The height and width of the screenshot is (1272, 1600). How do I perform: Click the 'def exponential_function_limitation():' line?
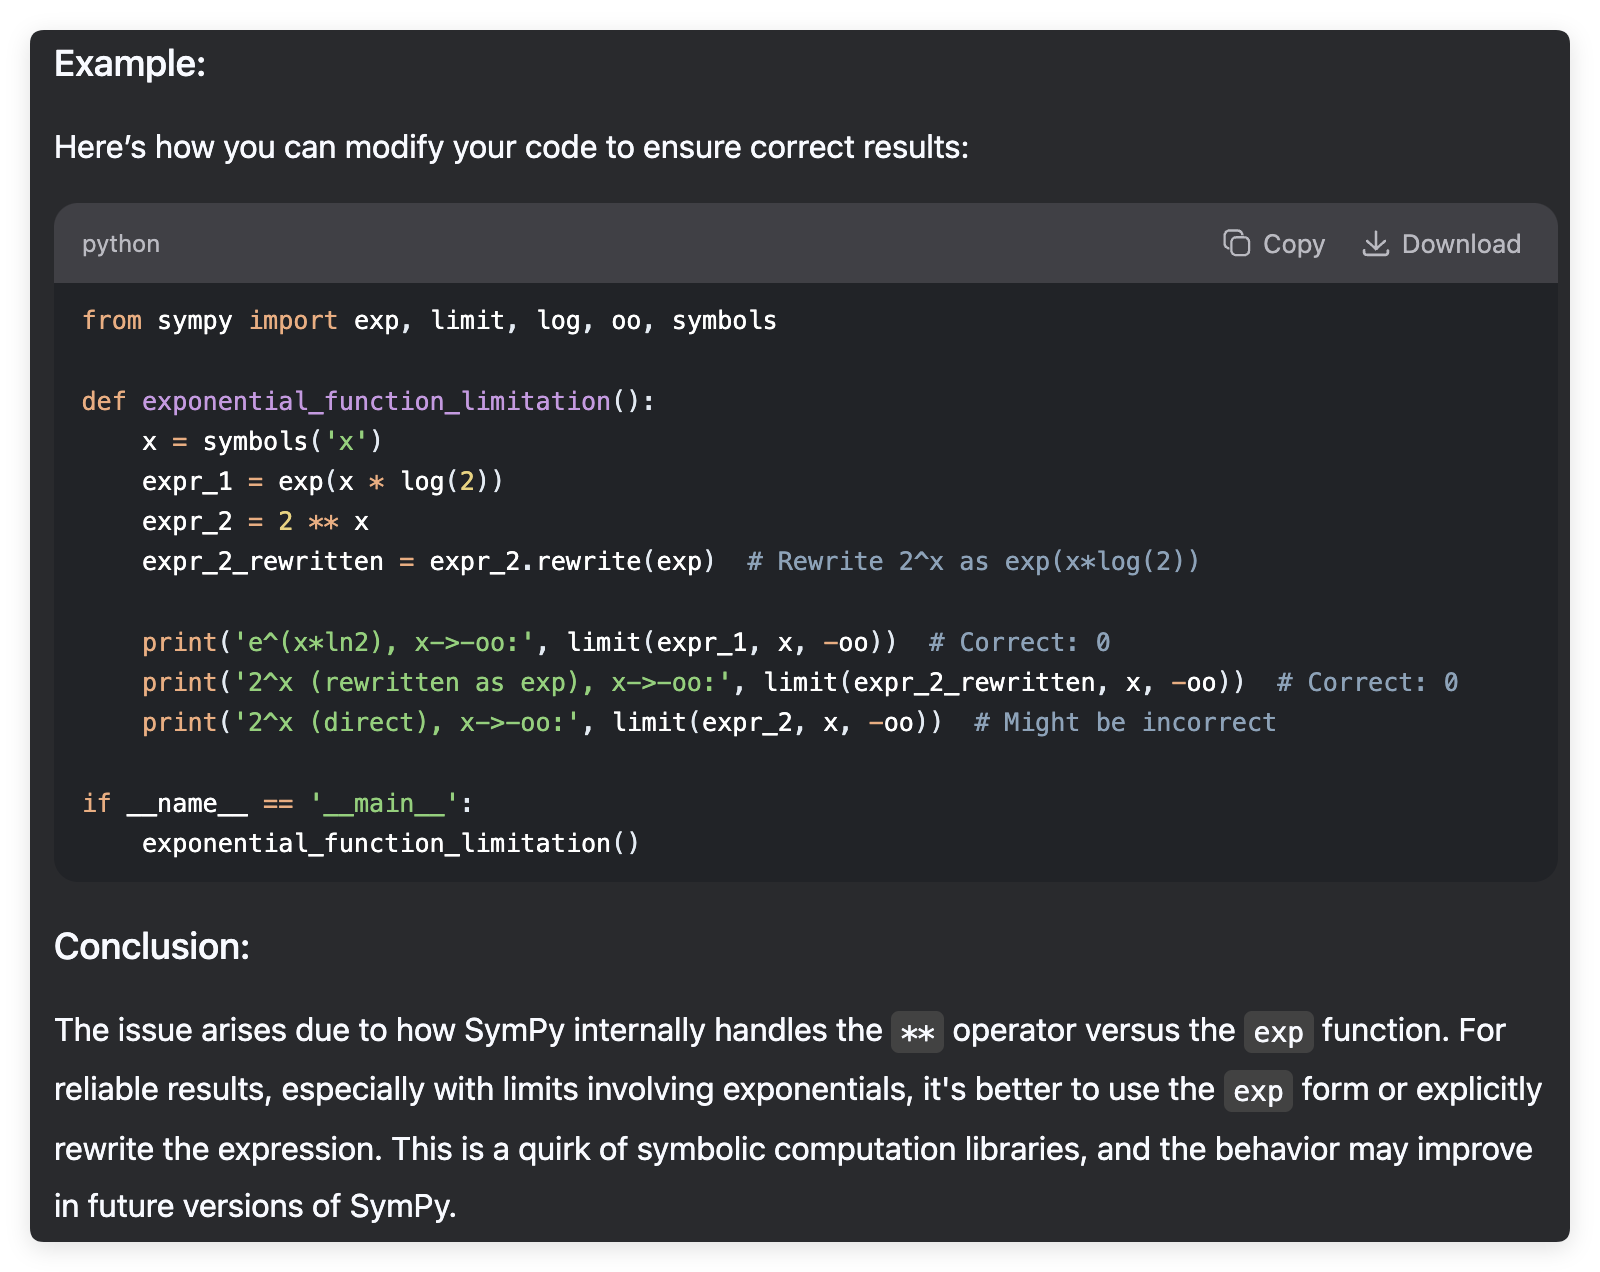coord(368,401)
